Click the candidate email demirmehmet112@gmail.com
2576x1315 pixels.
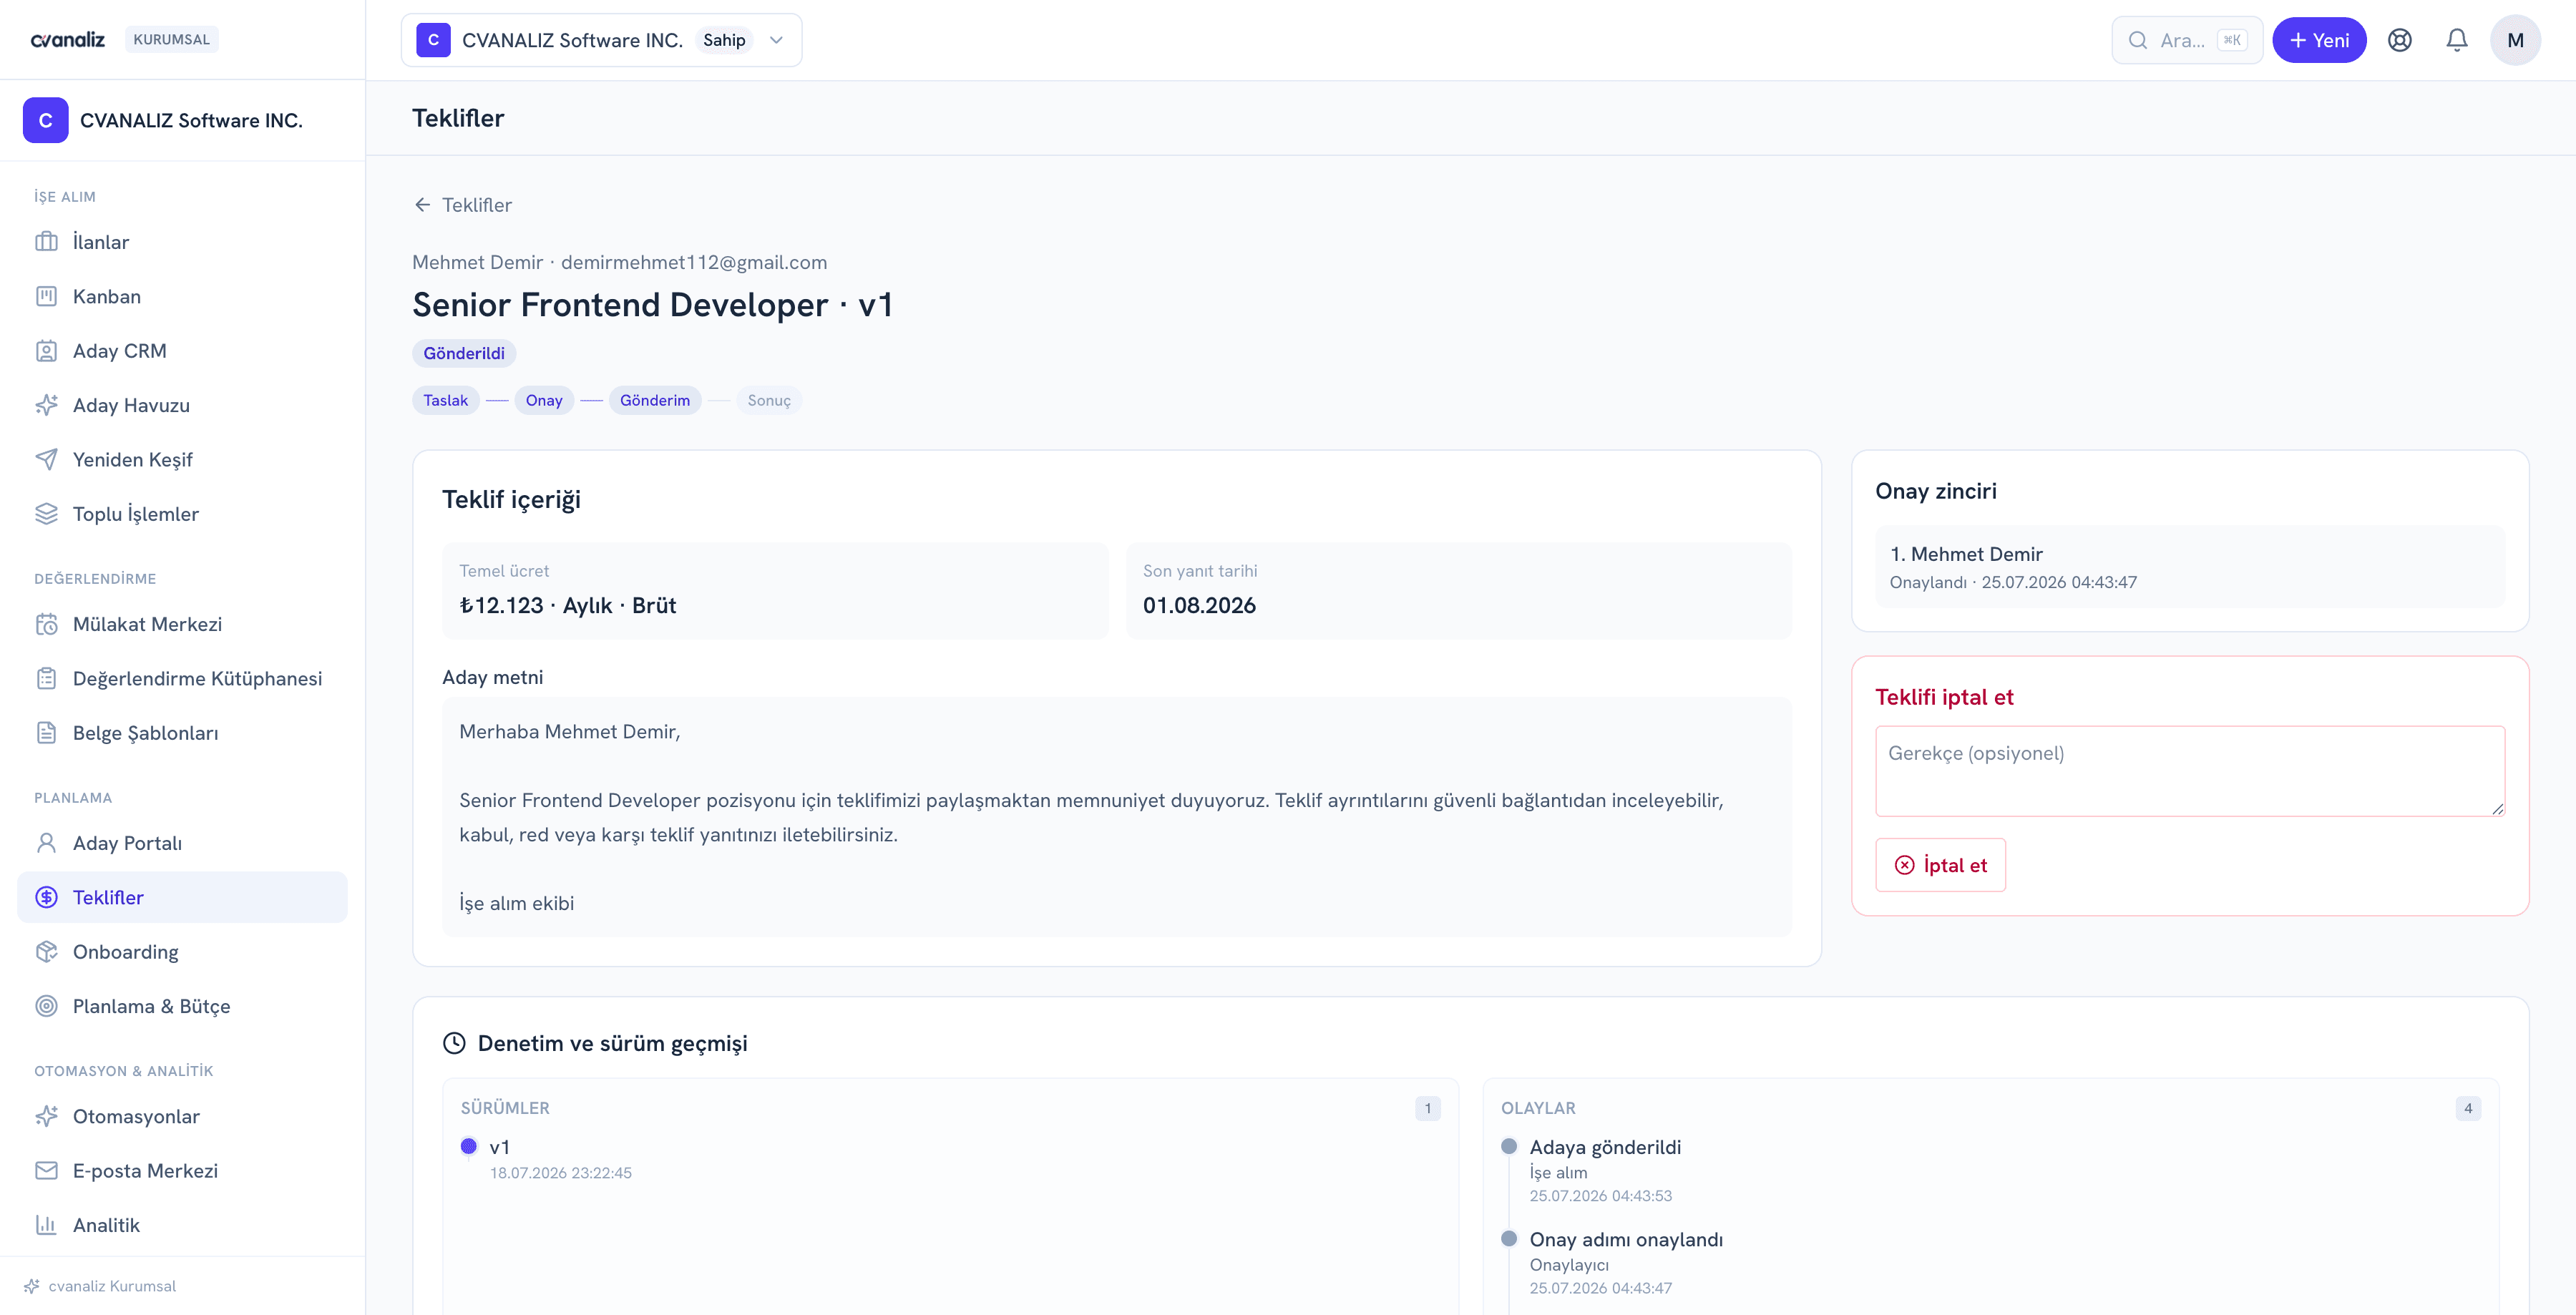pos(694,262)
